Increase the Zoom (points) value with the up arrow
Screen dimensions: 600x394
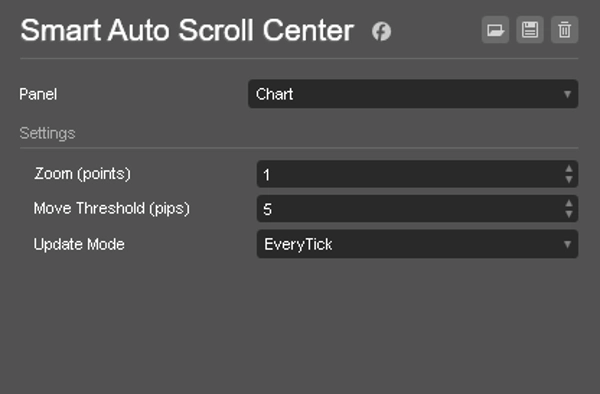click(x=569, y=169)
